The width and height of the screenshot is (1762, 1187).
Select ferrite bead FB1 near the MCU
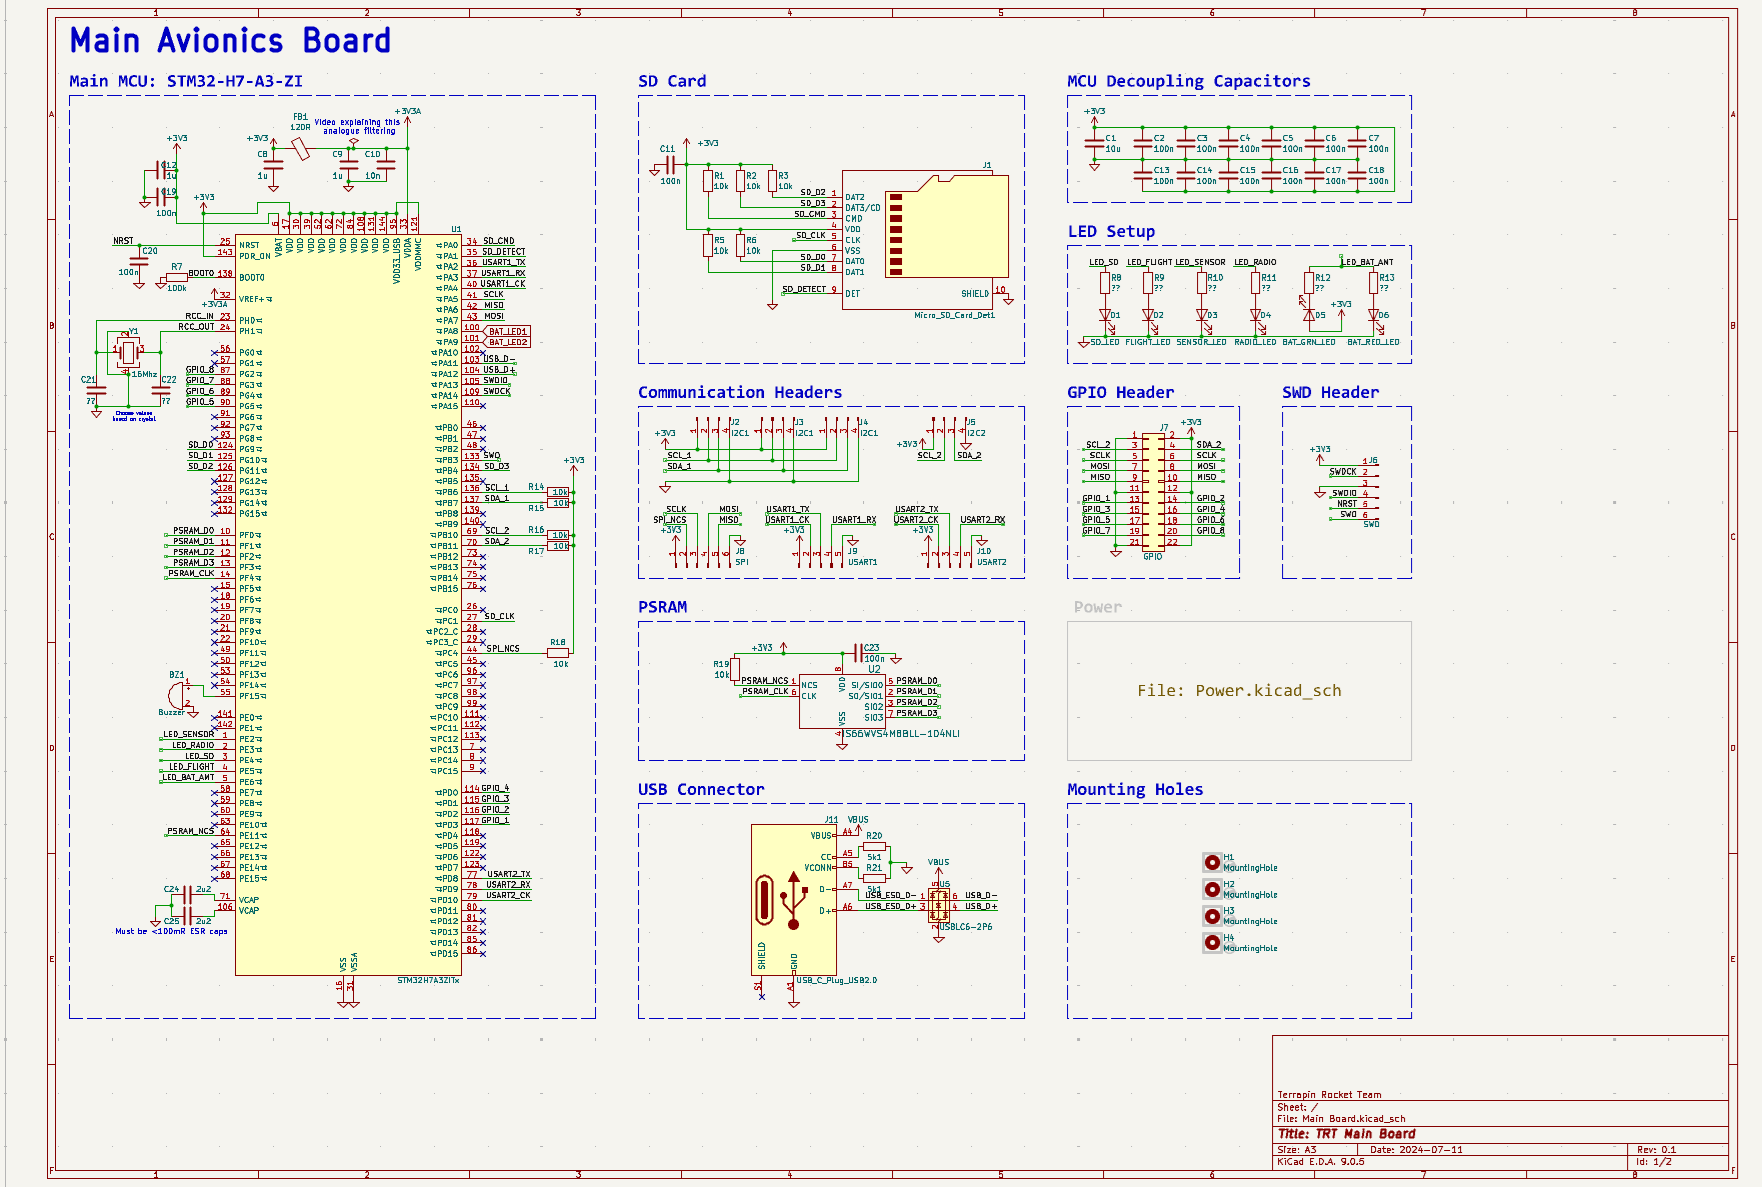tap(299, 148)
